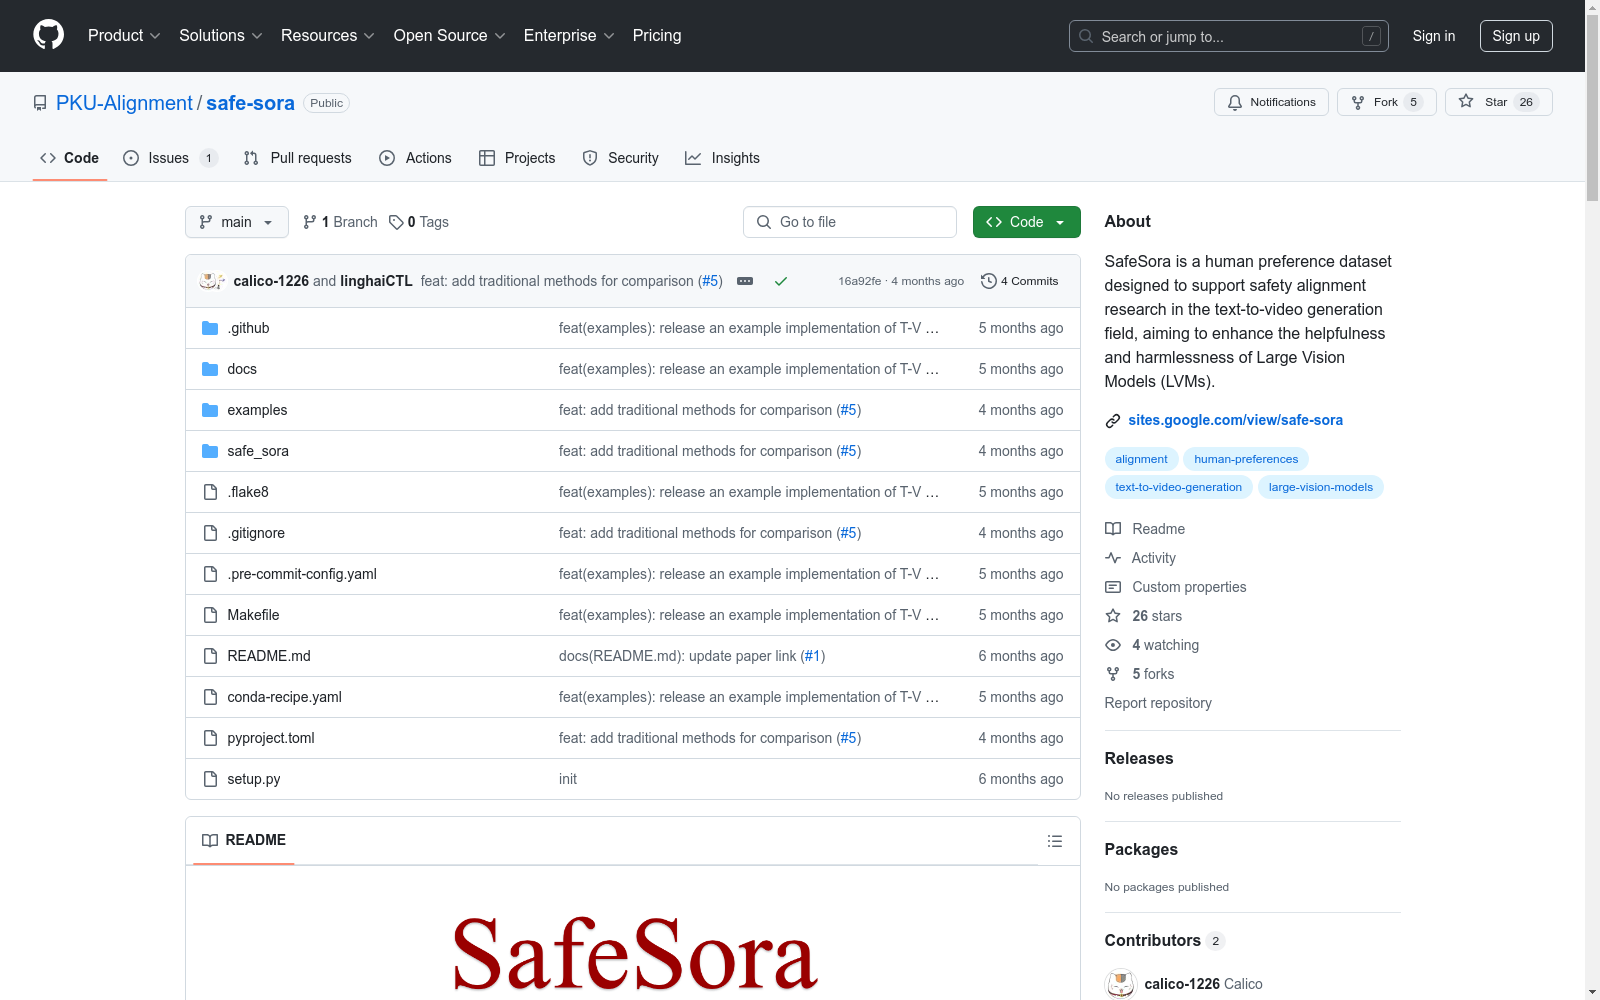
Task: Click the link chain icon beside website
Action: 1112,421
